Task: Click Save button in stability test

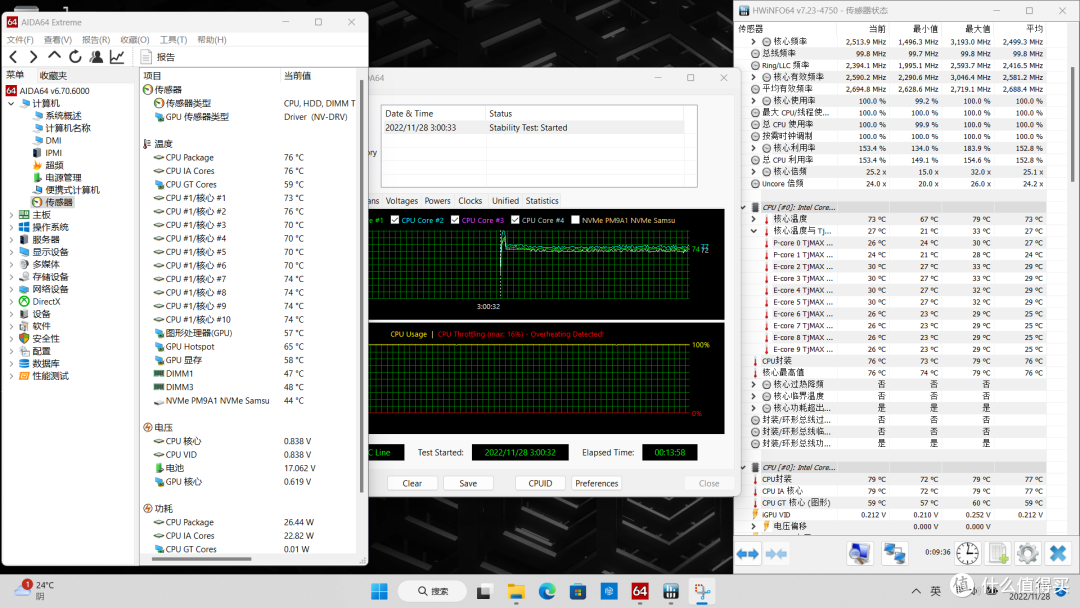Action: [468, 483]
